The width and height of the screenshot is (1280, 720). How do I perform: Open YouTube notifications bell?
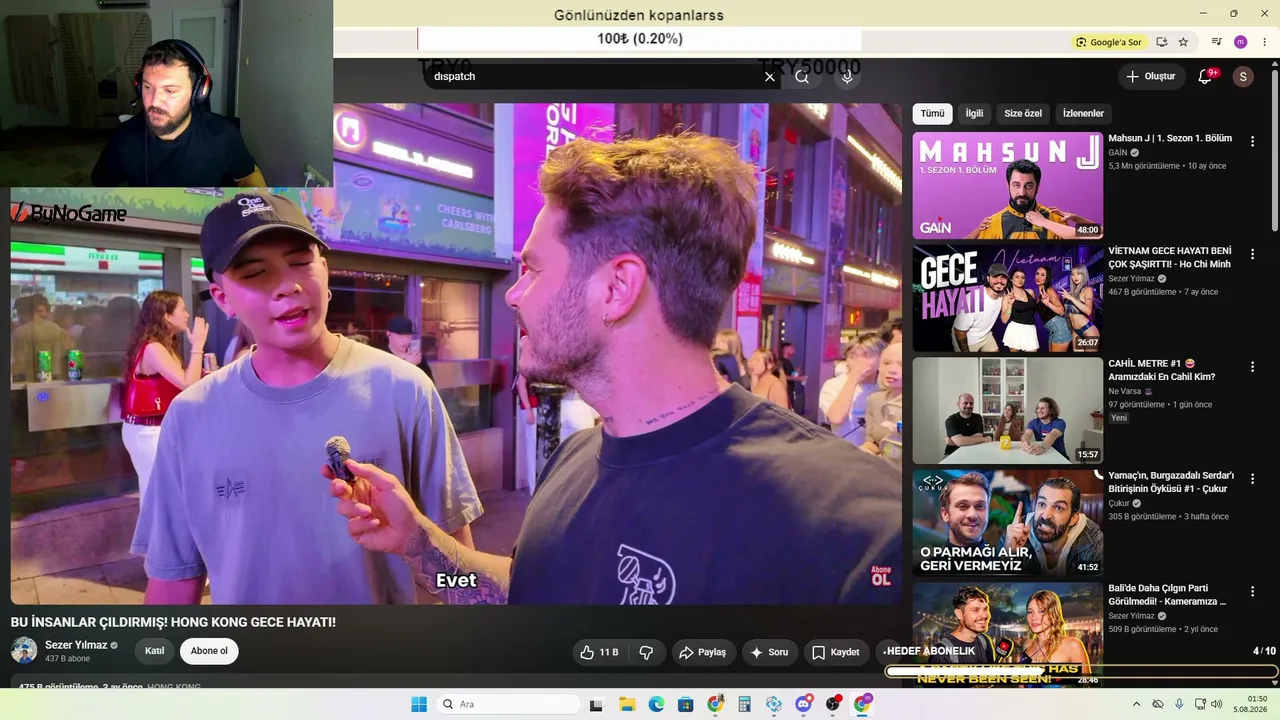(x=1205, y=77)
